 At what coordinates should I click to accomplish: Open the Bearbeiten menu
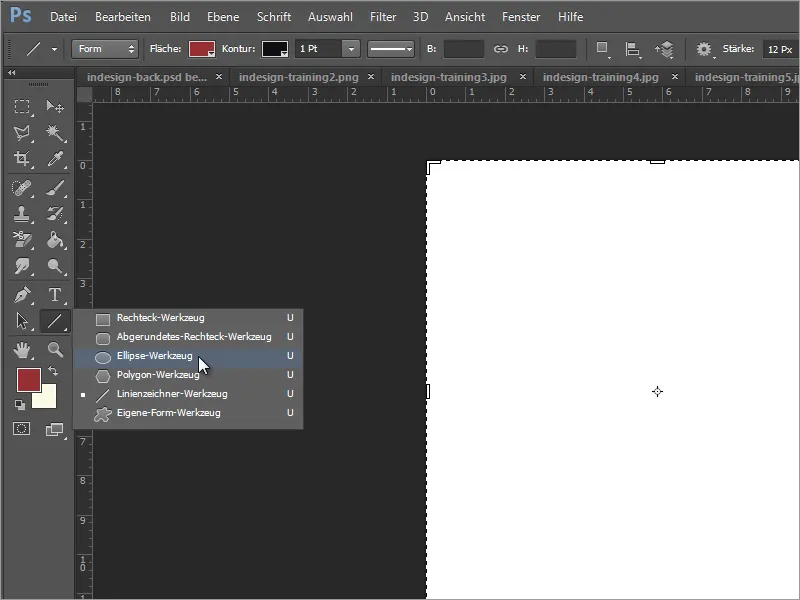point(123,17)
